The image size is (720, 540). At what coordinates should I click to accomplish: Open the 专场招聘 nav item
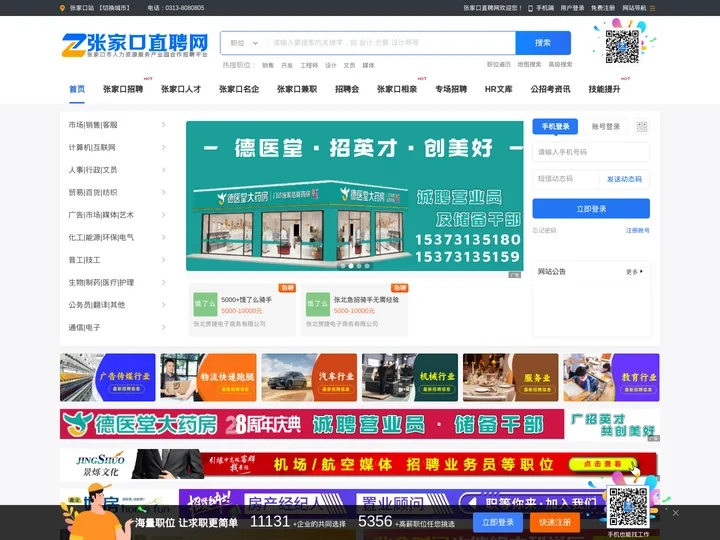(x=451, y=89)
